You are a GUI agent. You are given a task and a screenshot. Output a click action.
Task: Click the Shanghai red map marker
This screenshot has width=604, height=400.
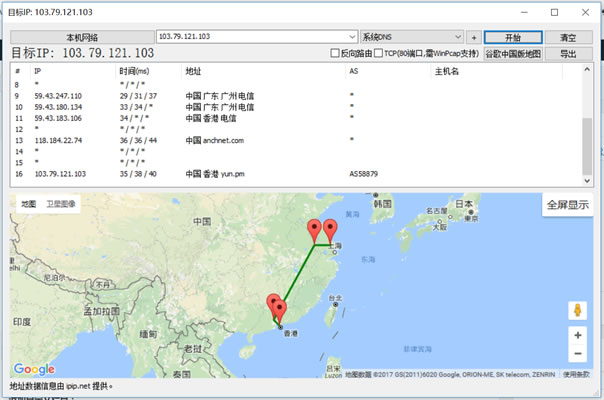(x=330, y=229)
